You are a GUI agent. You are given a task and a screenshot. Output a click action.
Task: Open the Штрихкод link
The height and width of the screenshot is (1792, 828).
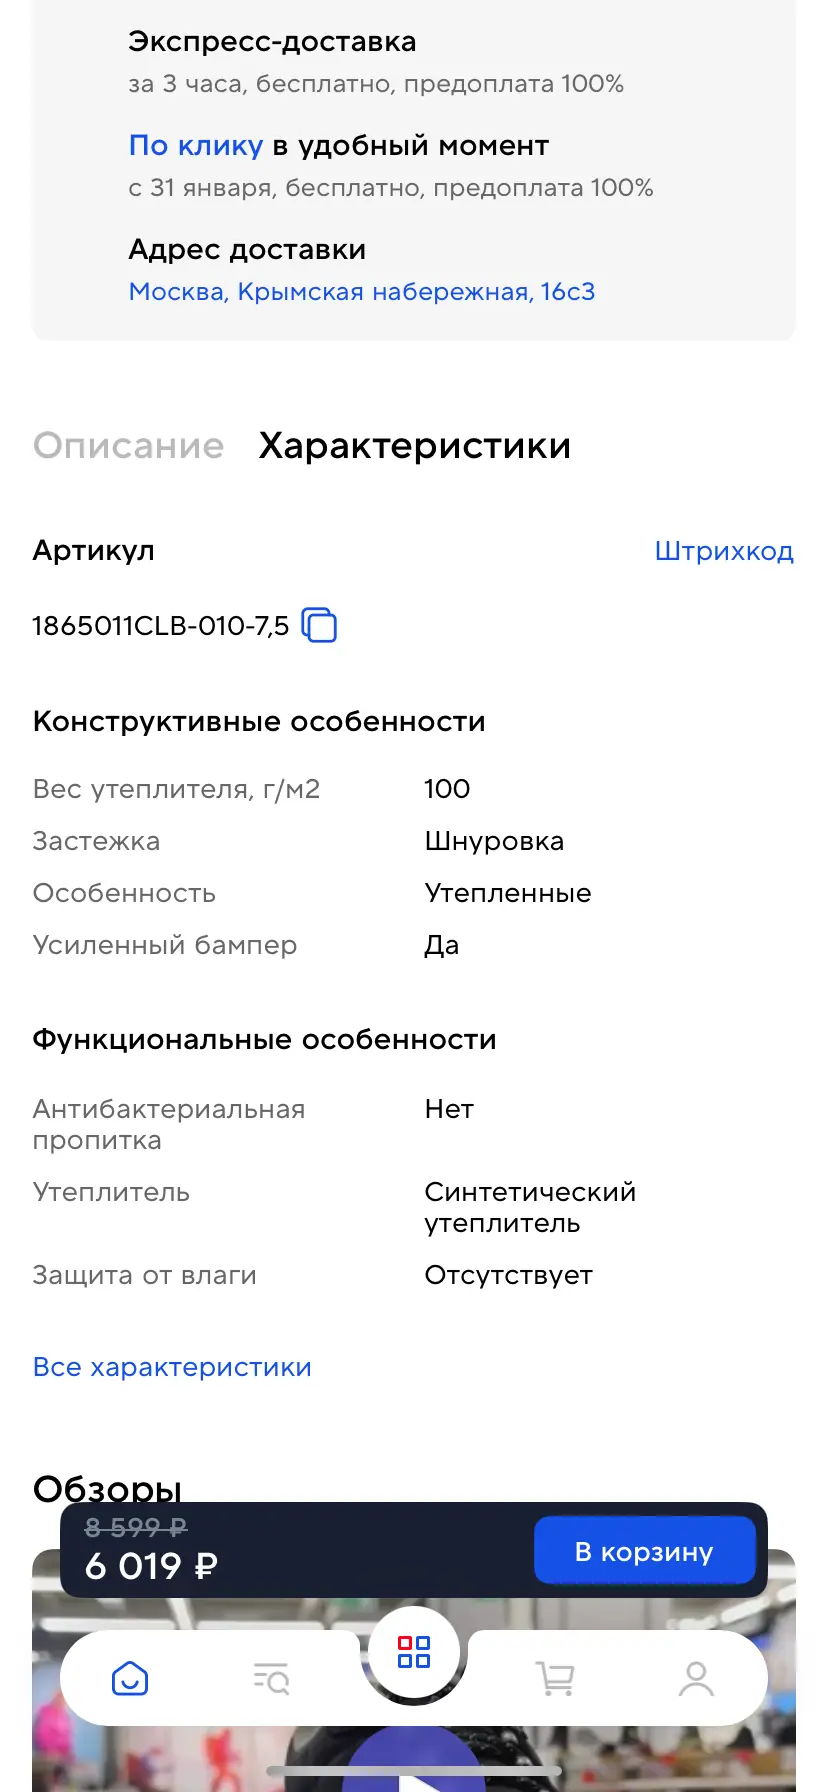(724, 551)
